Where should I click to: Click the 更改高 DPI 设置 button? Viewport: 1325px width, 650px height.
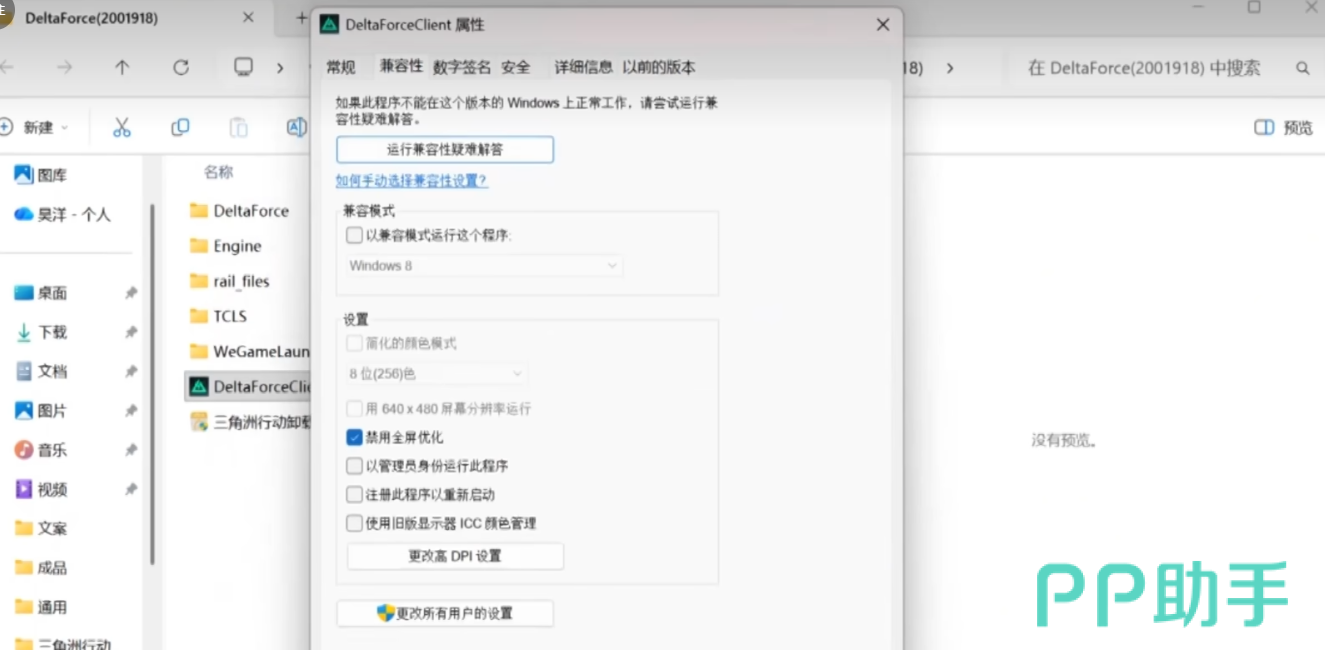click(455, 556)
